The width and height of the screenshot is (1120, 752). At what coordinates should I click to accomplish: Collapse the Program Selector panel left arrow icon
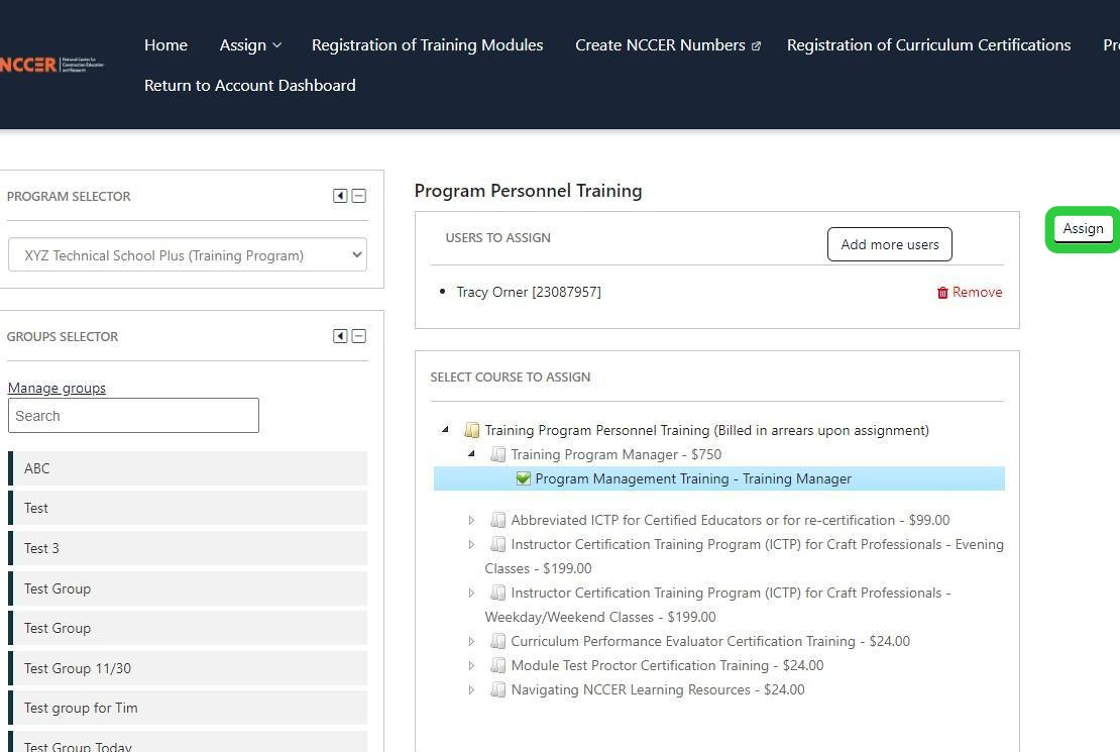pos(340,196)
